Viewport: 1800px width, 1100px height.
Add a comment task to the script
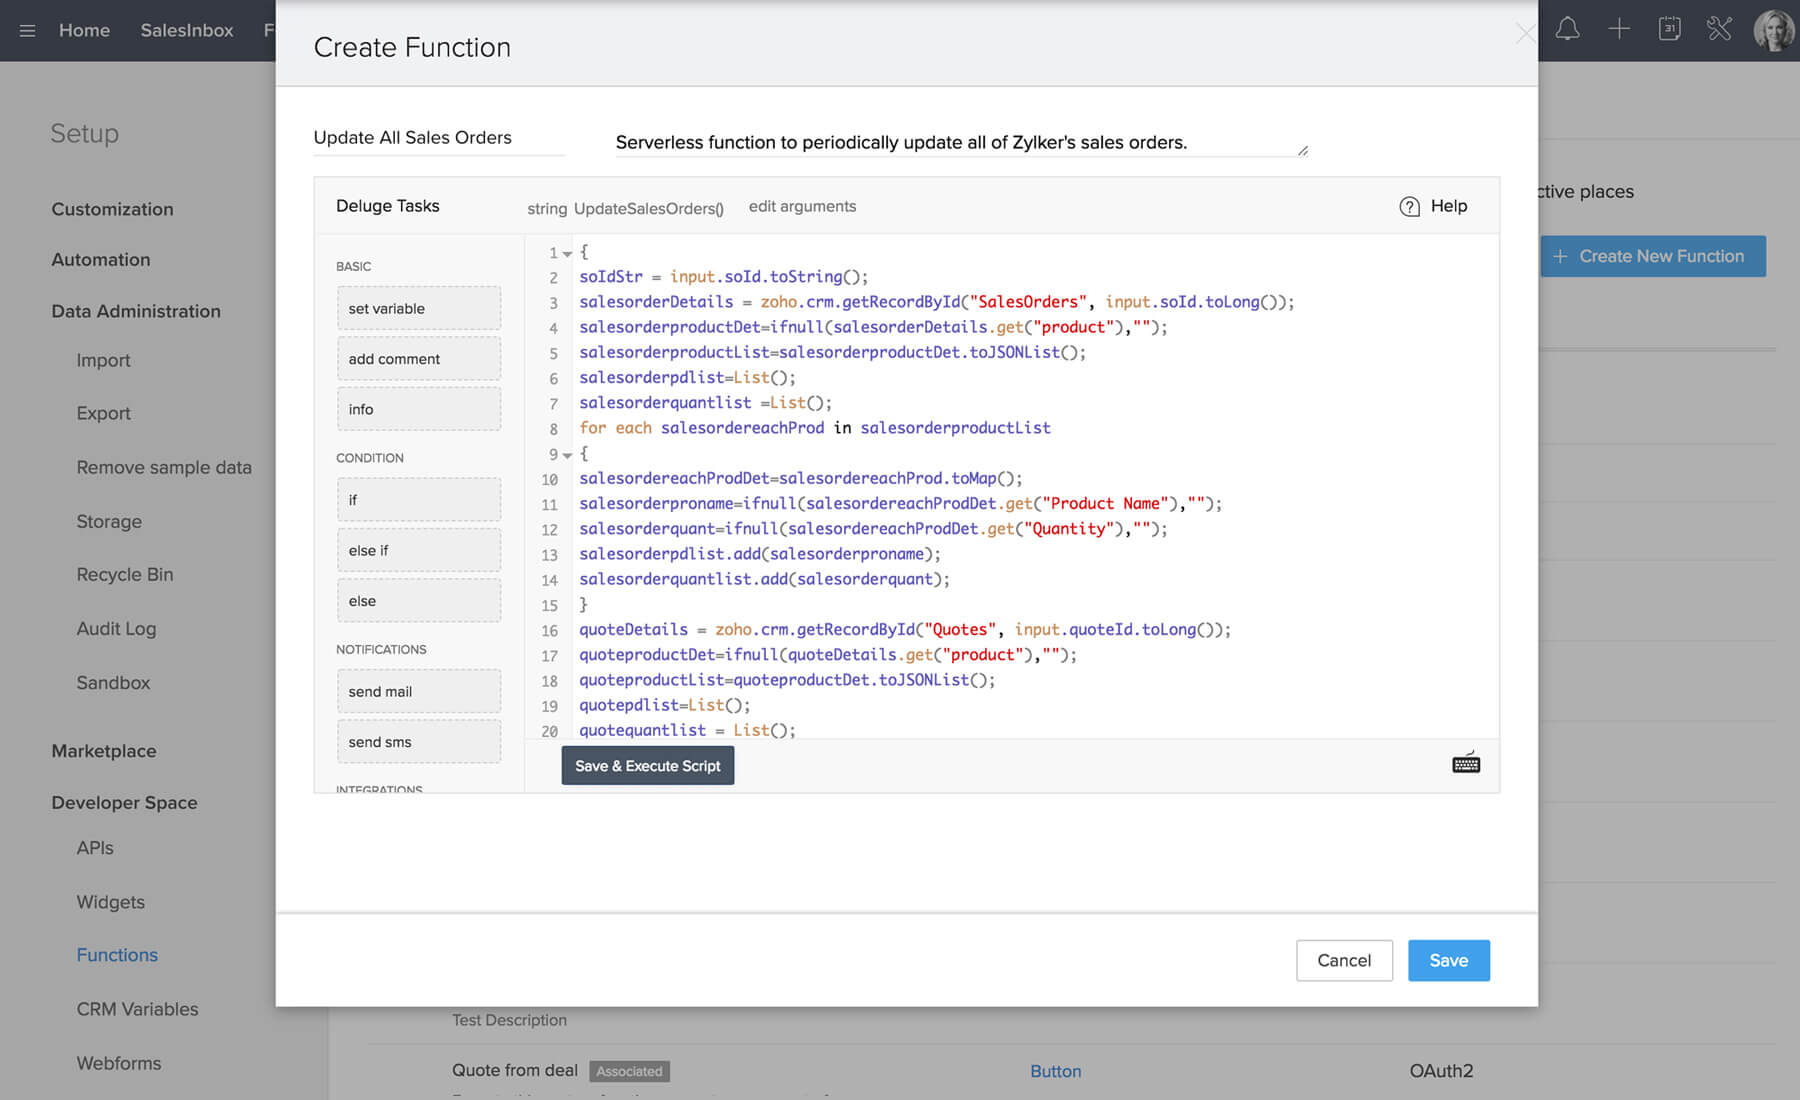(x=418, y=358)
